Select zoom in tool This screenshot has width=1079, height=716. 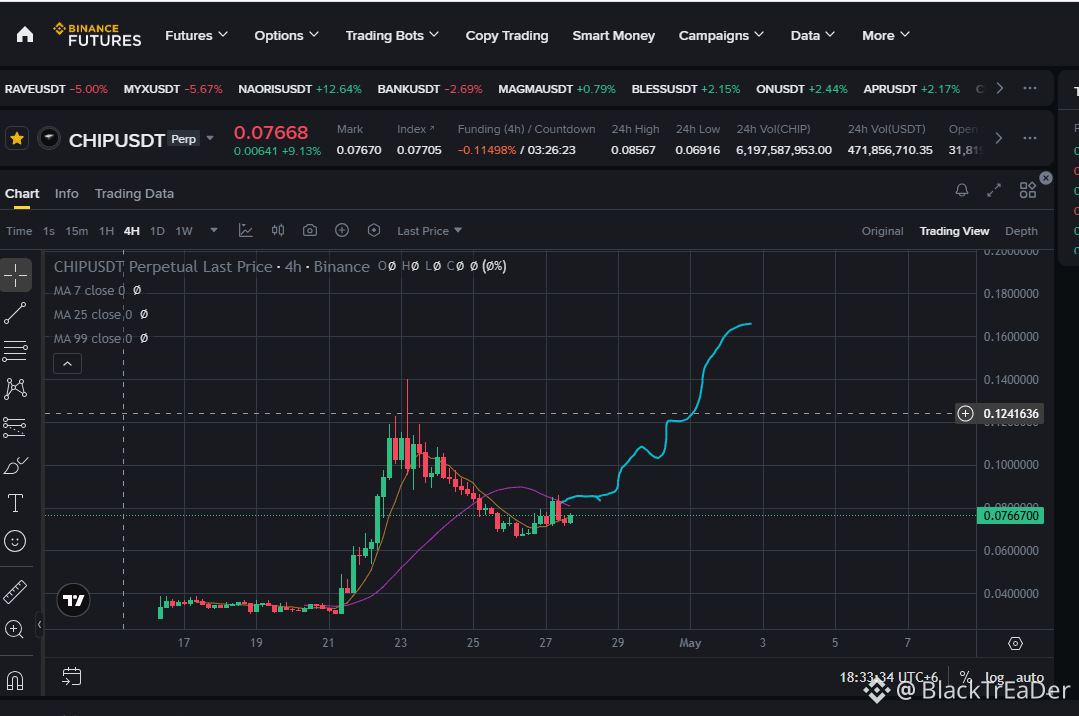point(14,629)
